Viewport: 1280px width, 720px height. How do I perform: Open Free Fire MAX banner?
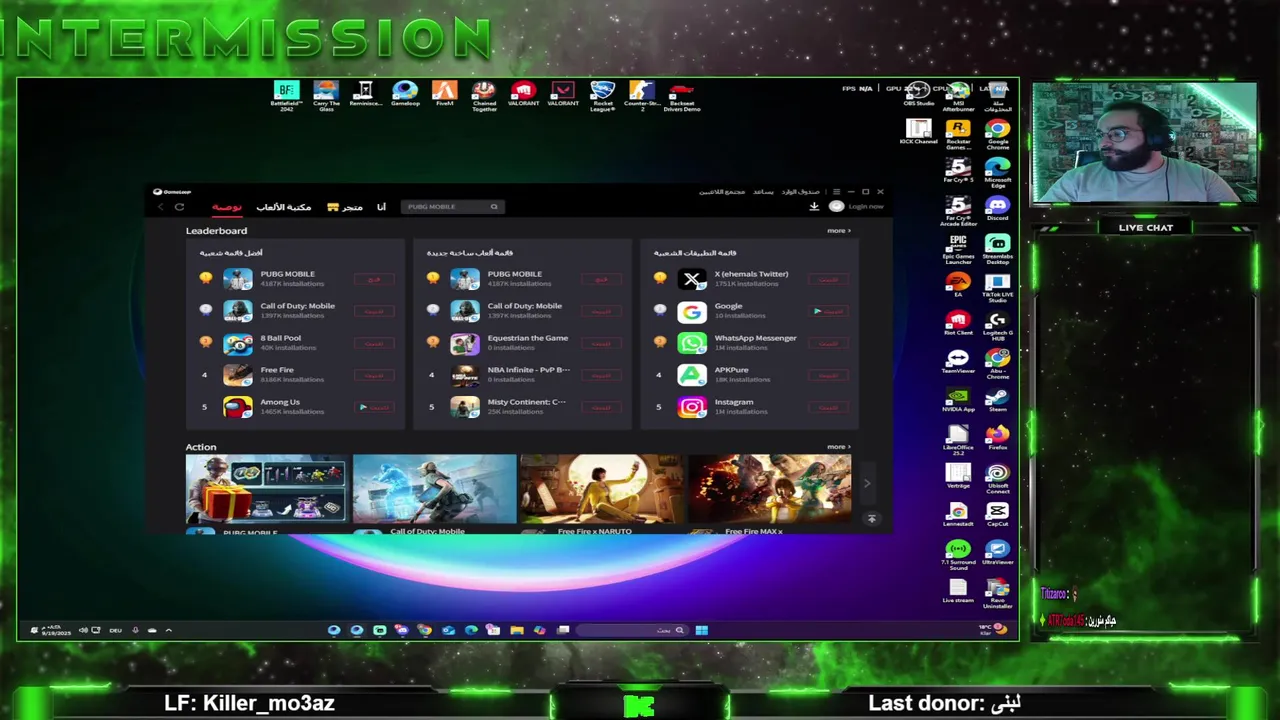[x=769, y=489]
